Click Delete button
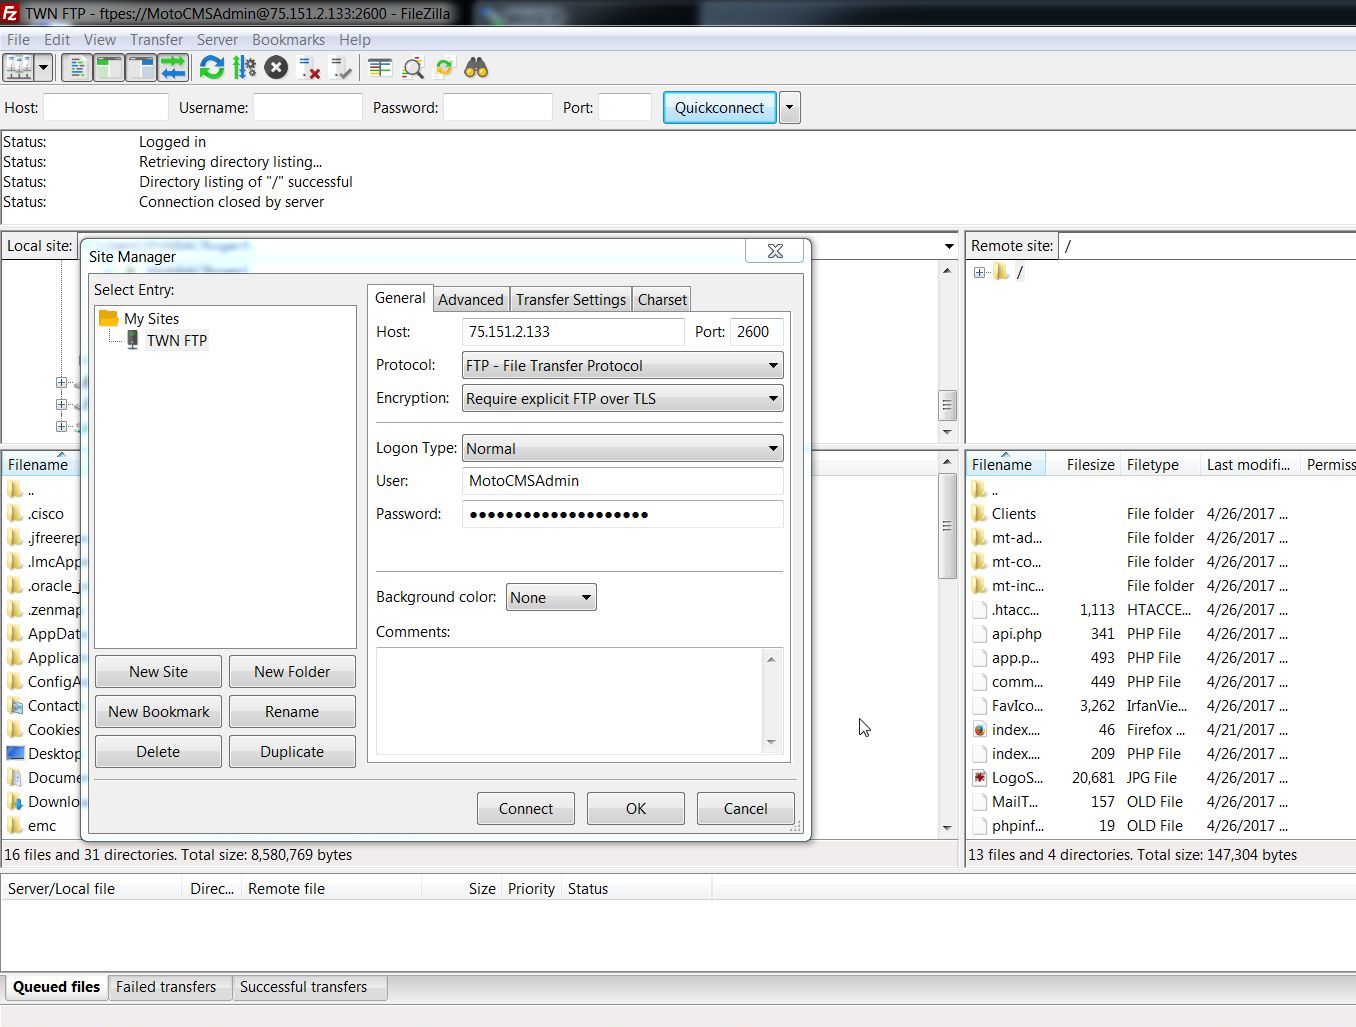1356x1027 pixels. (x=158, y=752)
